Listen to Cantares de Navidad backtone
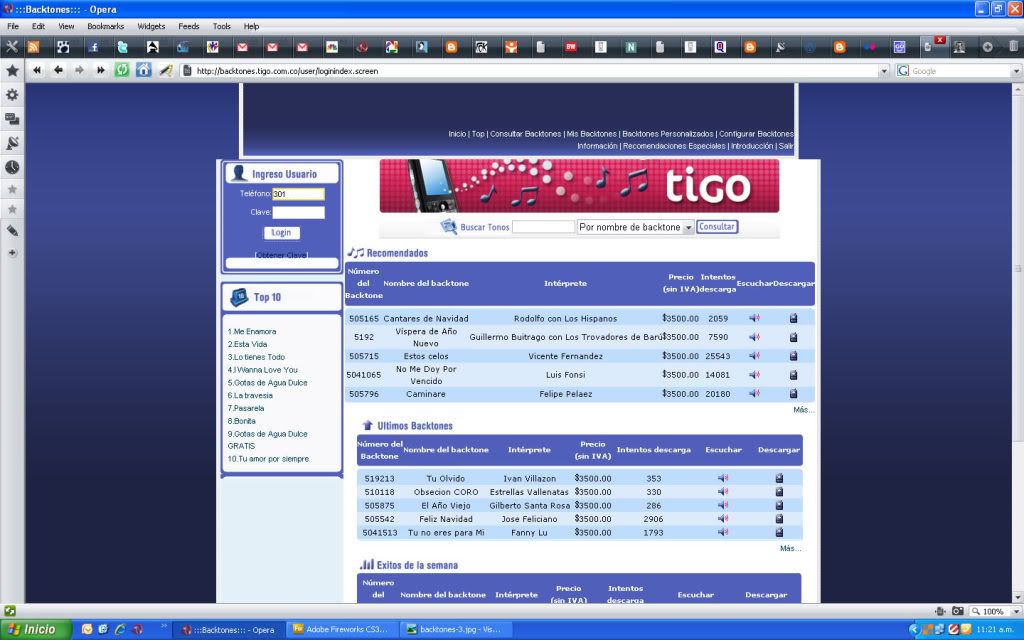1024x640 pixels. (x=754, y=318)
